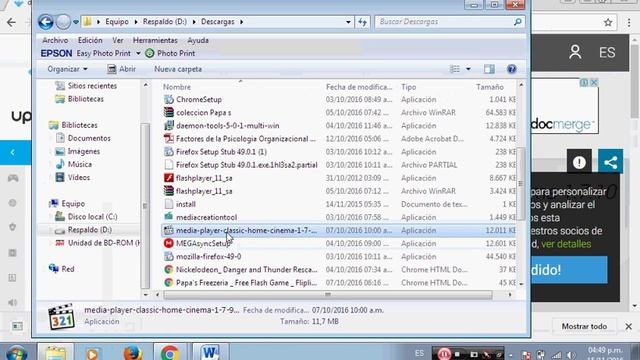Open Vídeos library in sidebar
The width and height of the screenshot is (640, 360).
pyautogui.click(x=73, y=177)
